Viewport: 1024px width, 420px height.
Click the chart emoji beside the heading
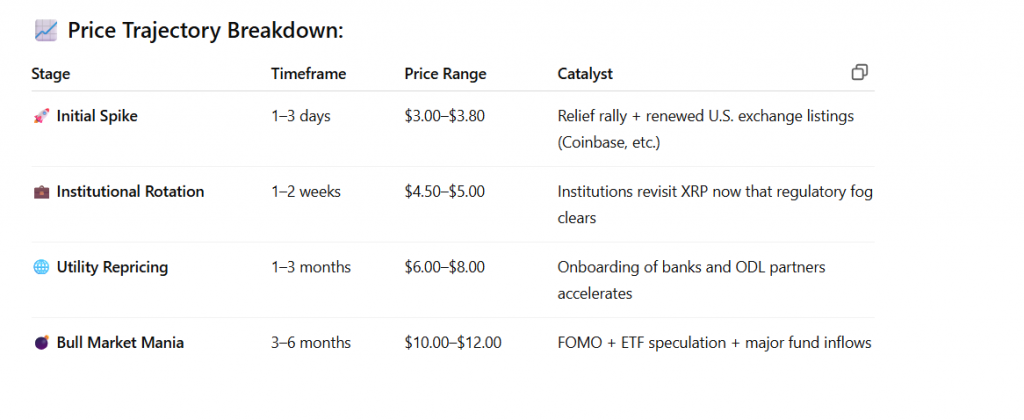[45, 31]
